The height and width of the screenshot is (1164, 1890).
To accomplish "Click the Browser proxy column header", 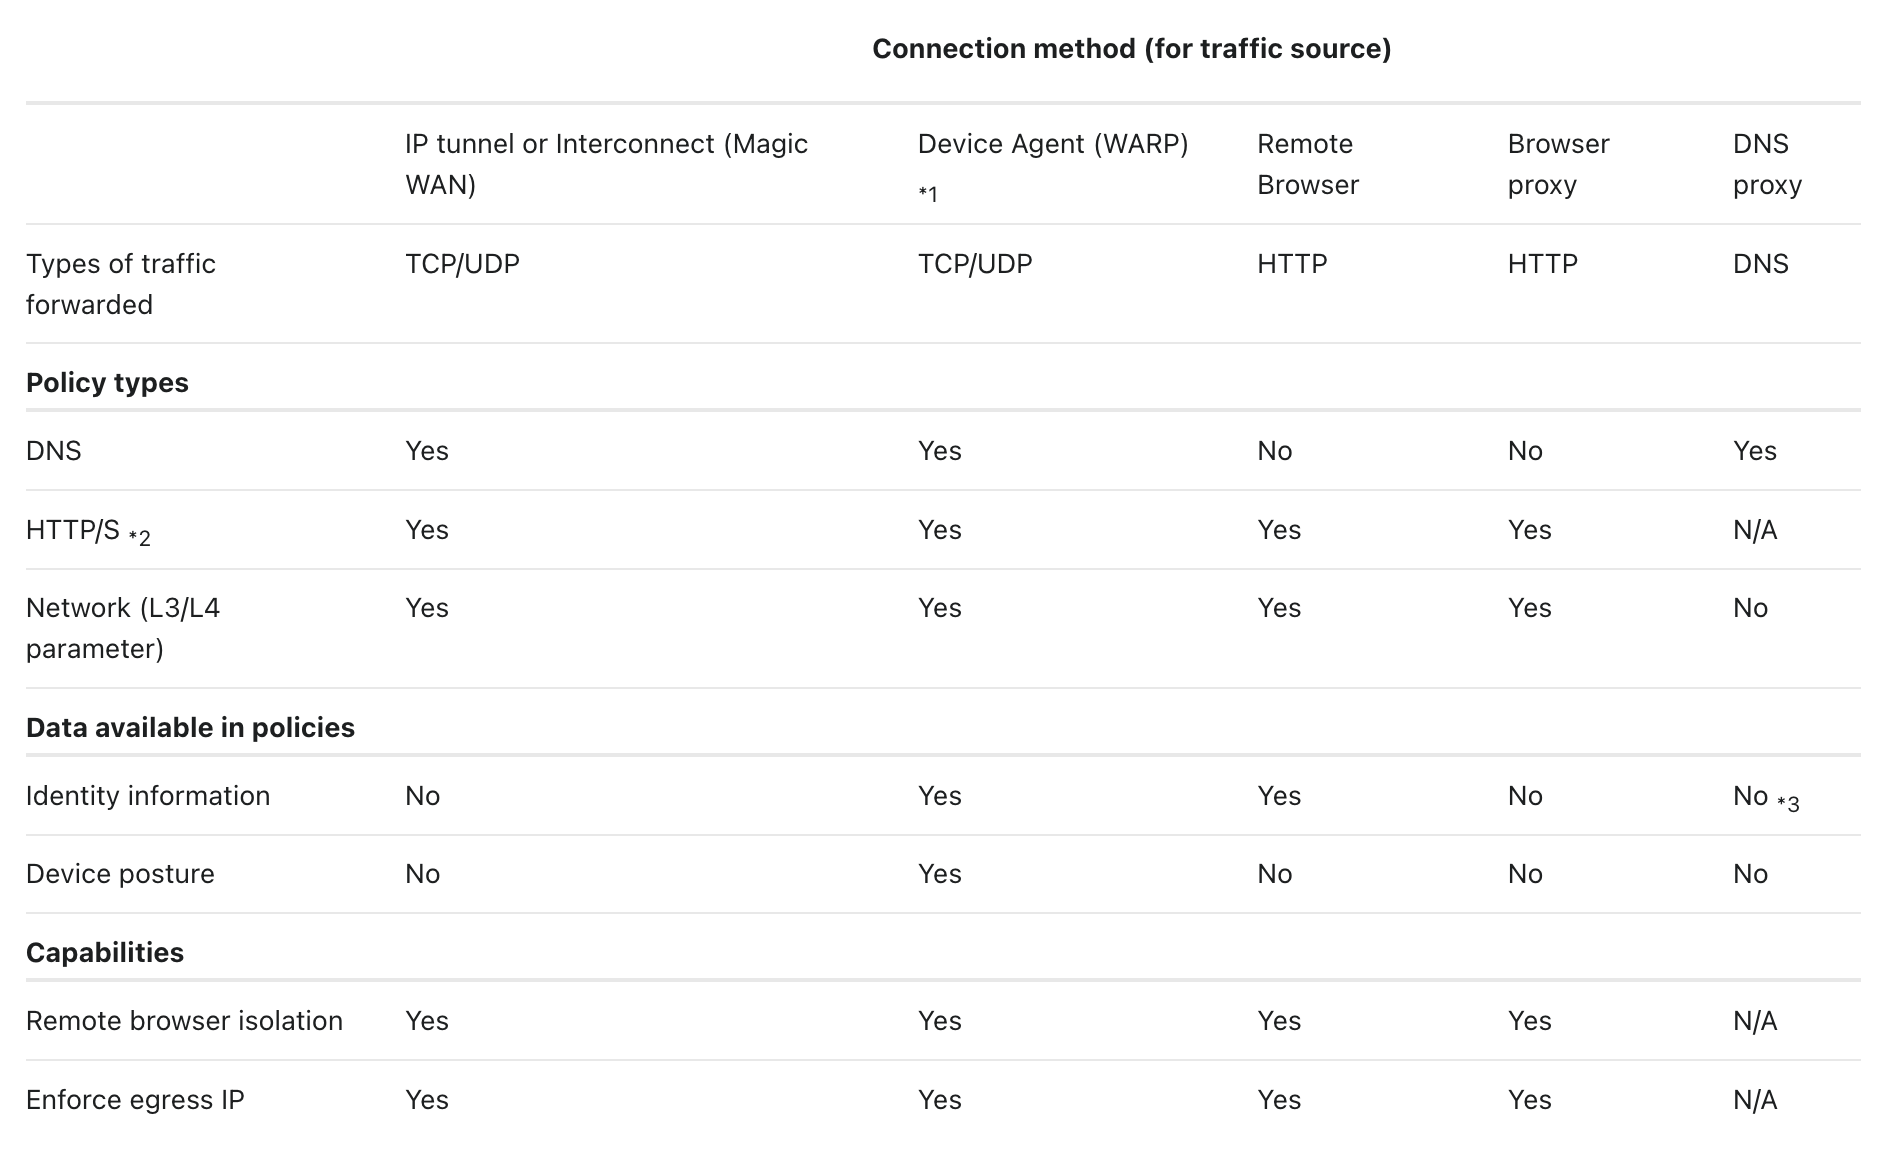I will tap(1558, 164).
